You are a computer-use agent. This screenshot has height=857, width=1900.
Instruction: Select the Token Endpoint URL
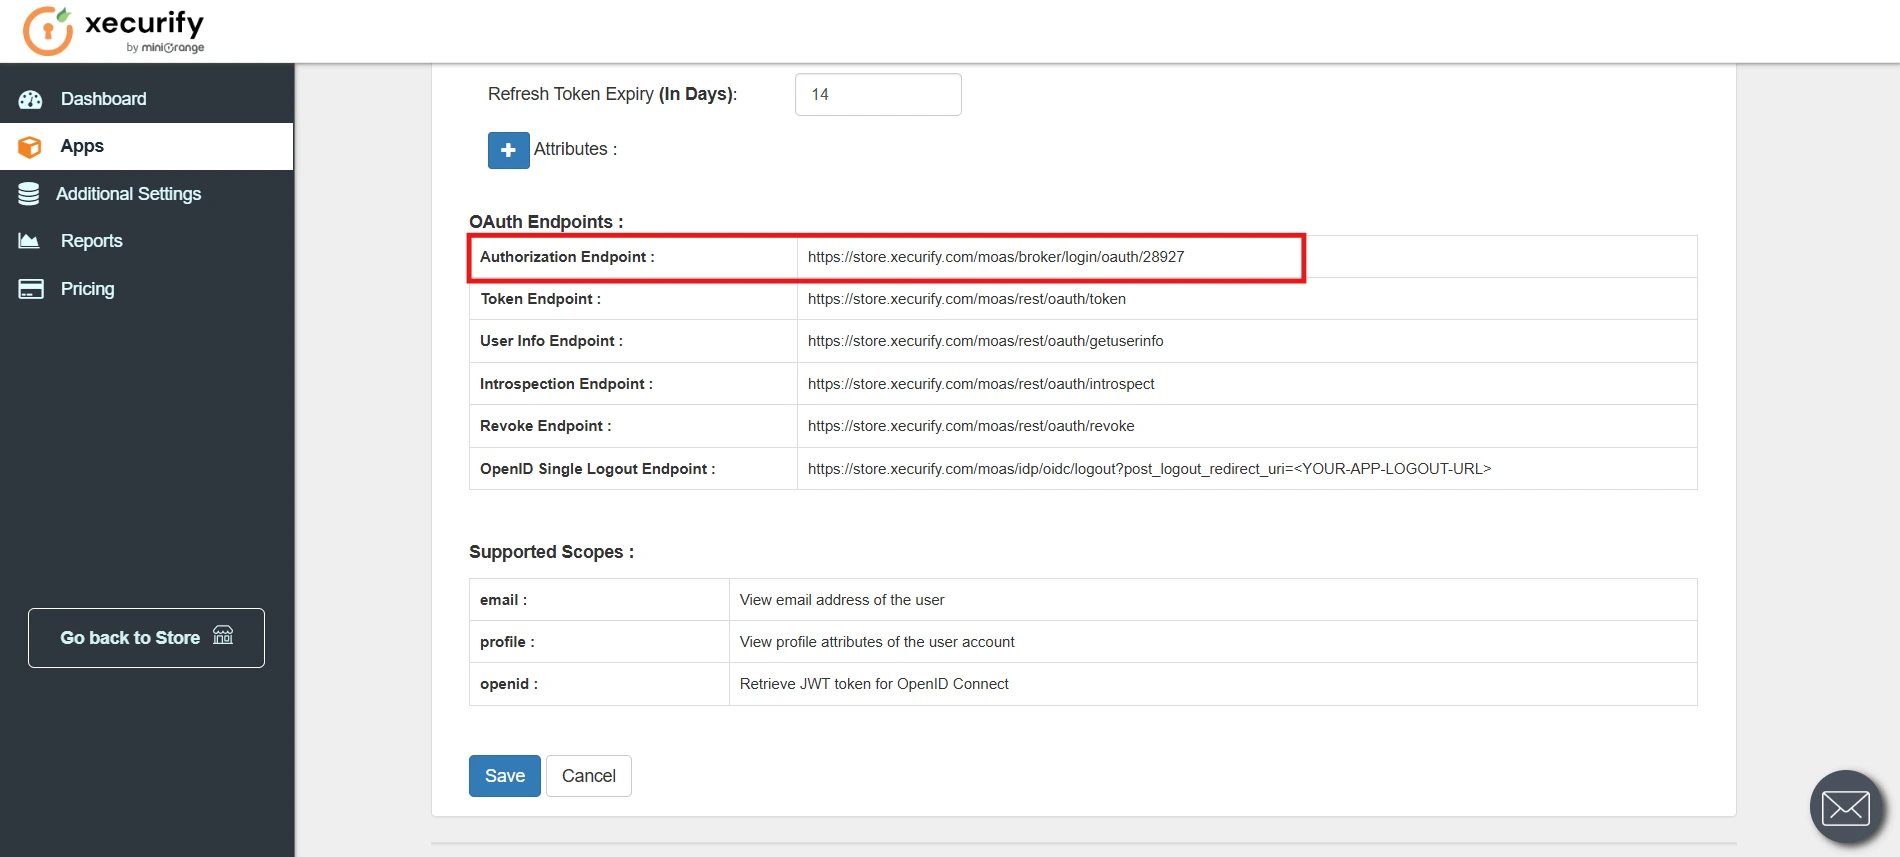pos(967,299)
